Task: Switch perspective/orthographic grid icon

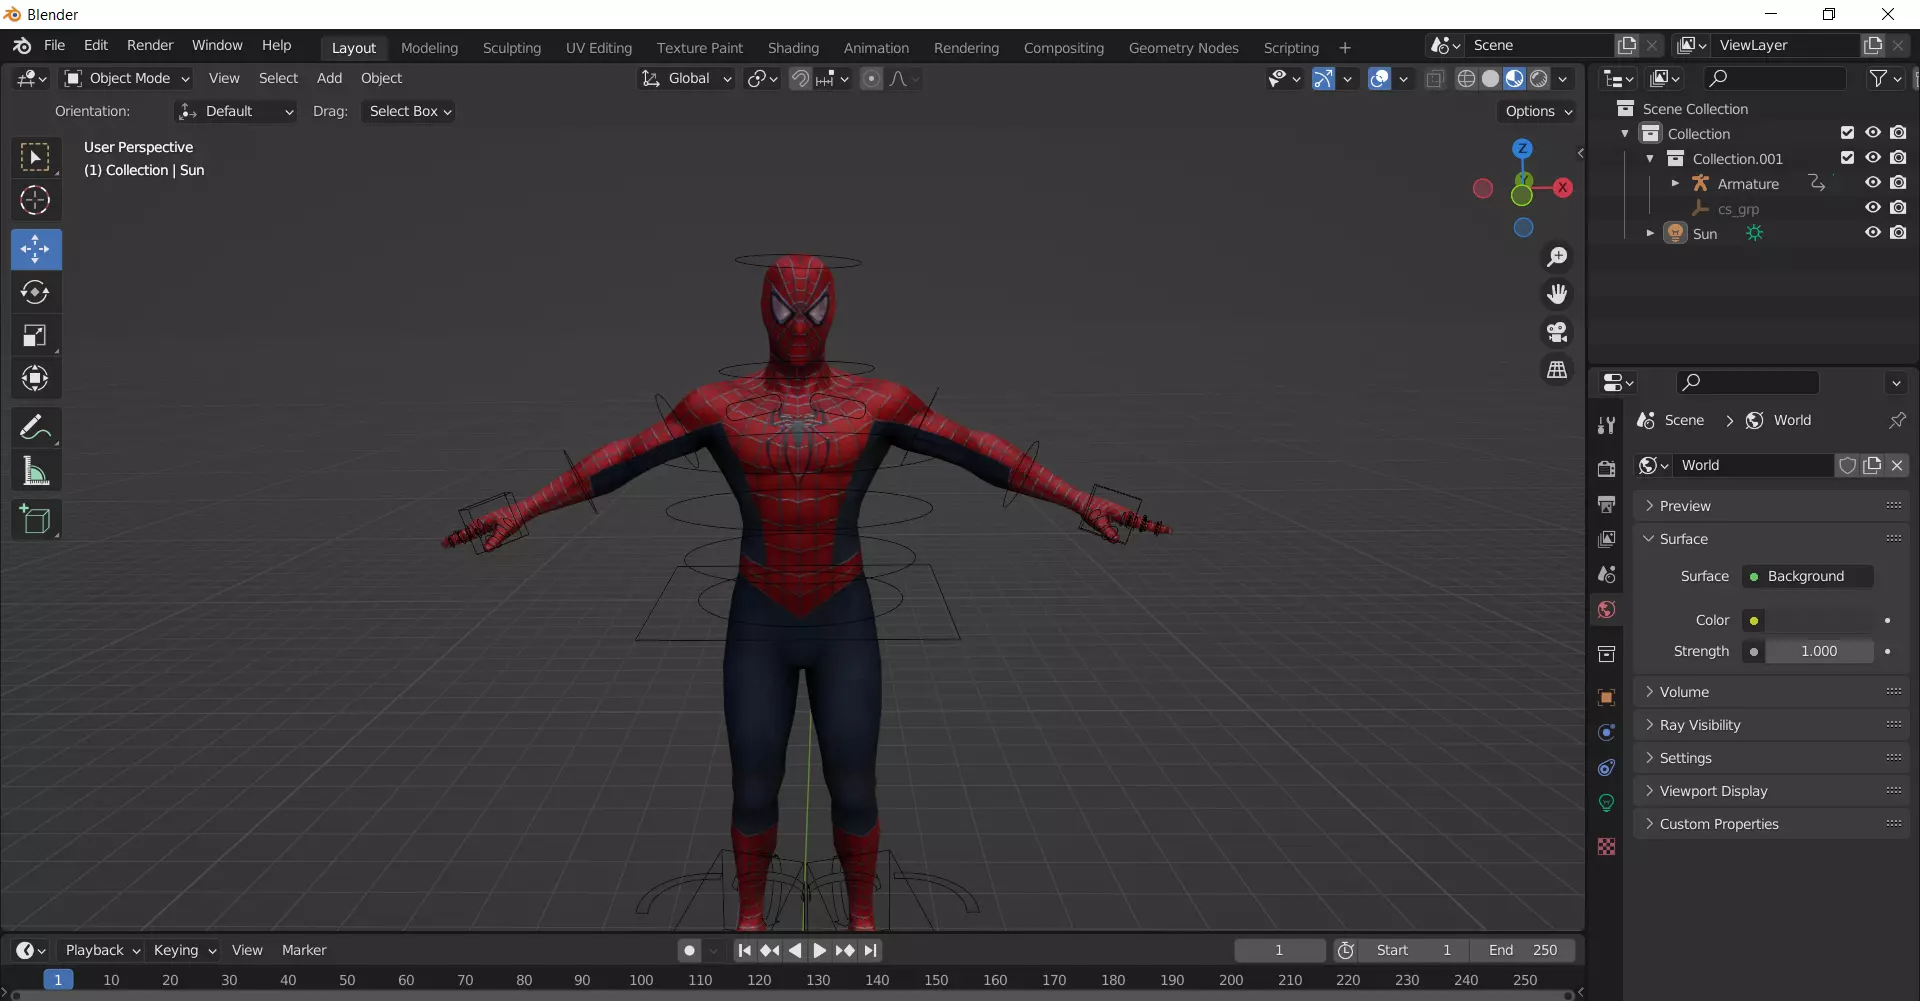Action: (x=1557, y=370)
